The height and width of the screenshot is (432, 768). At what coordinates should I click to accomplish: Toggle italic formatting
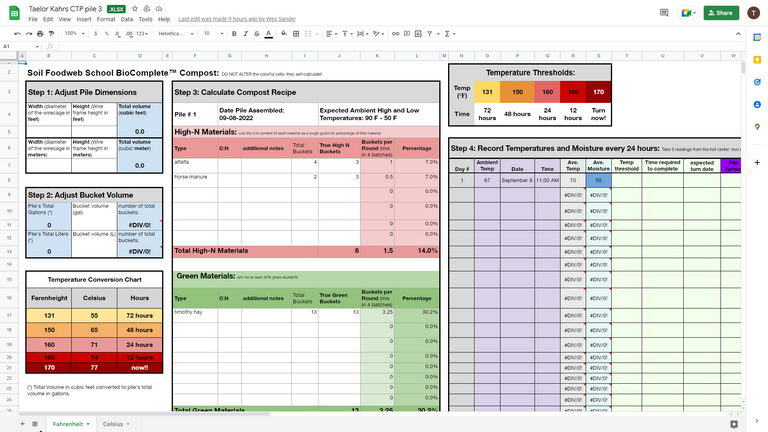pyautogui.click(x=245, y=34)
